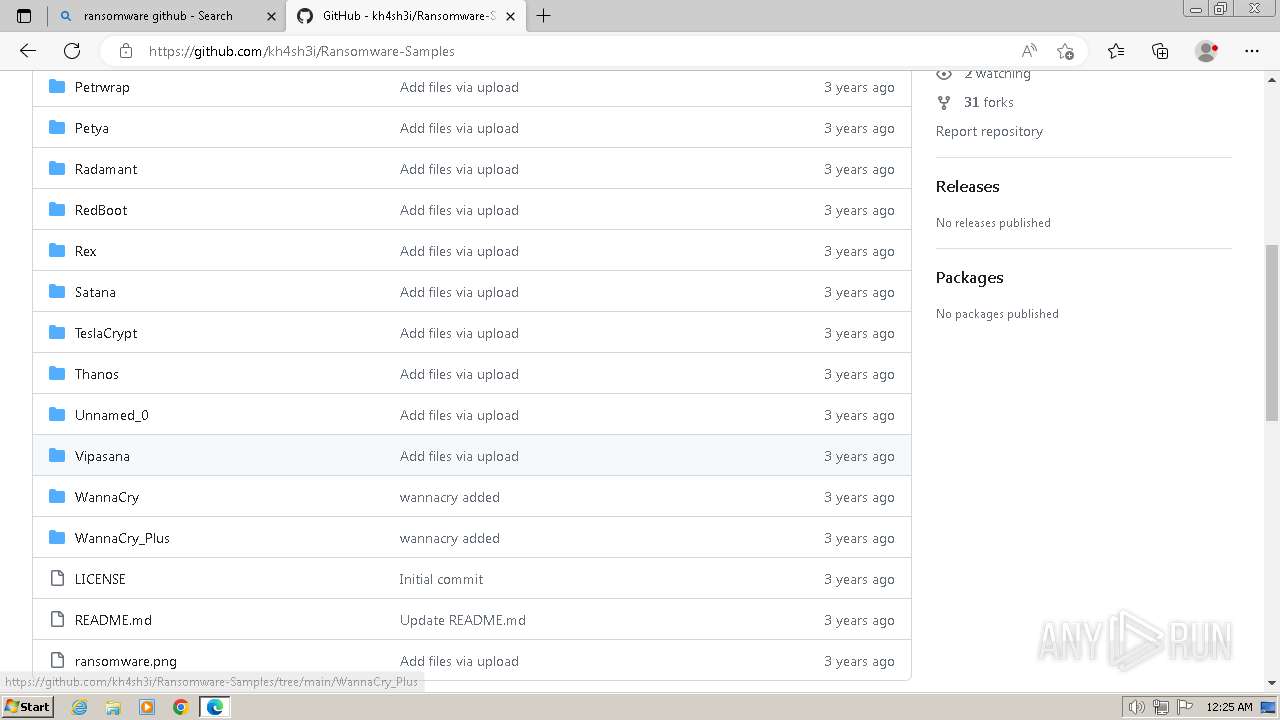Open the "Update README.md" commit link

point(463,620)
